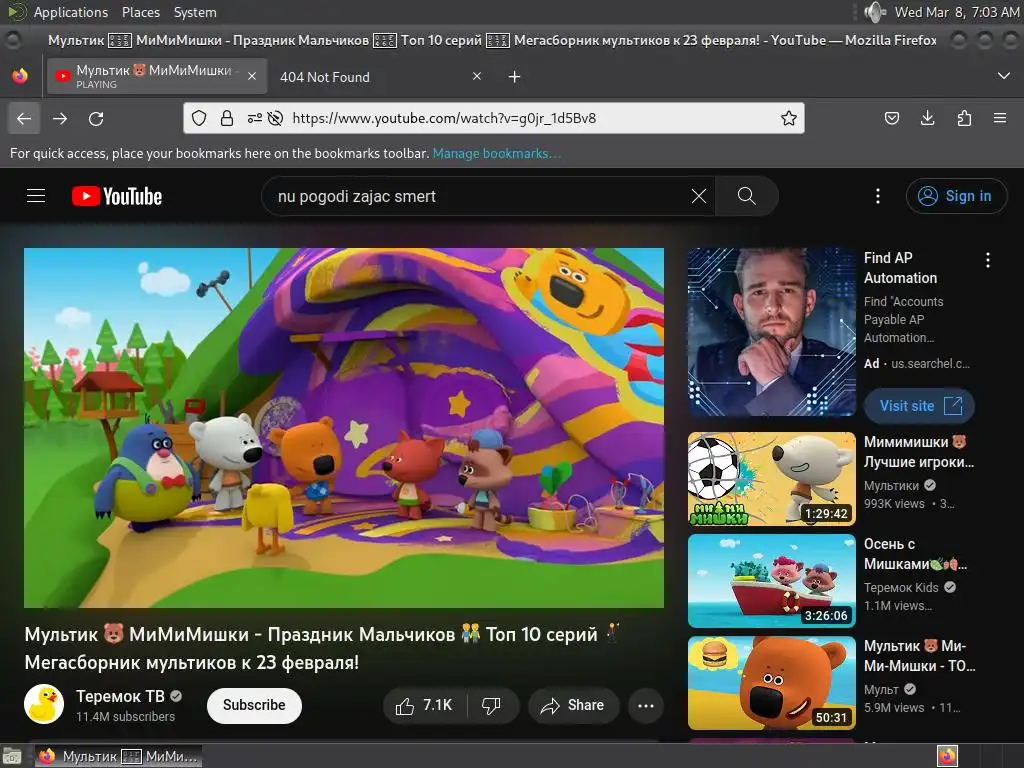Open YouTube settings three-dot menu
Viewport: 1024px width, 768px height.
click(878, 196)
